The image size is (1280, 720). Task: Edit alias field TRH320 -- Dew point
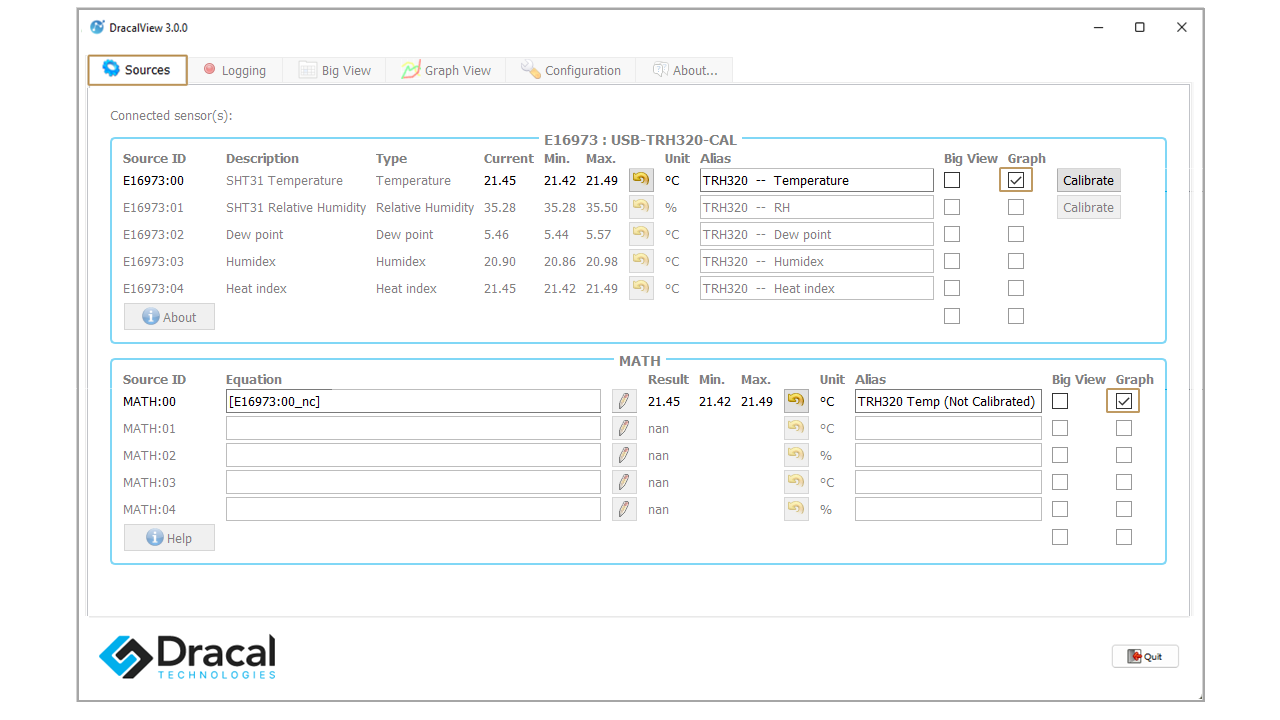tap(816, 235)
